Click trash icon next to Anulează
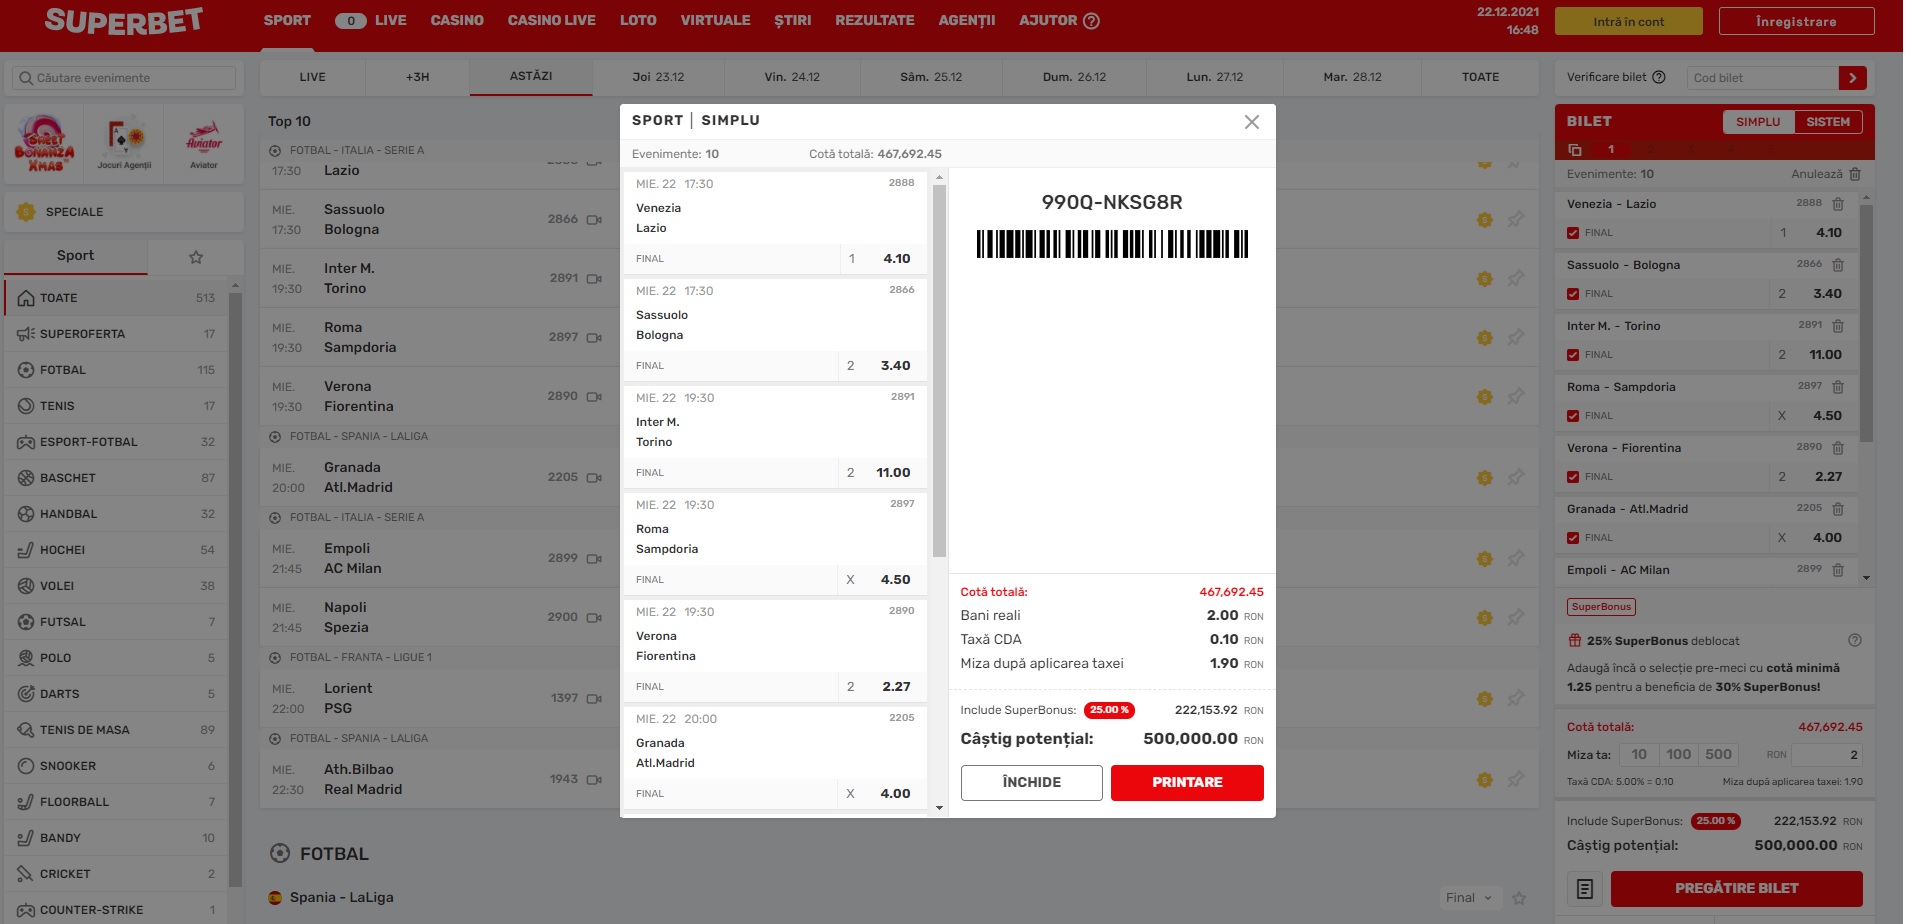This screenshot has width=1920, height=924. click(1855, 174)
